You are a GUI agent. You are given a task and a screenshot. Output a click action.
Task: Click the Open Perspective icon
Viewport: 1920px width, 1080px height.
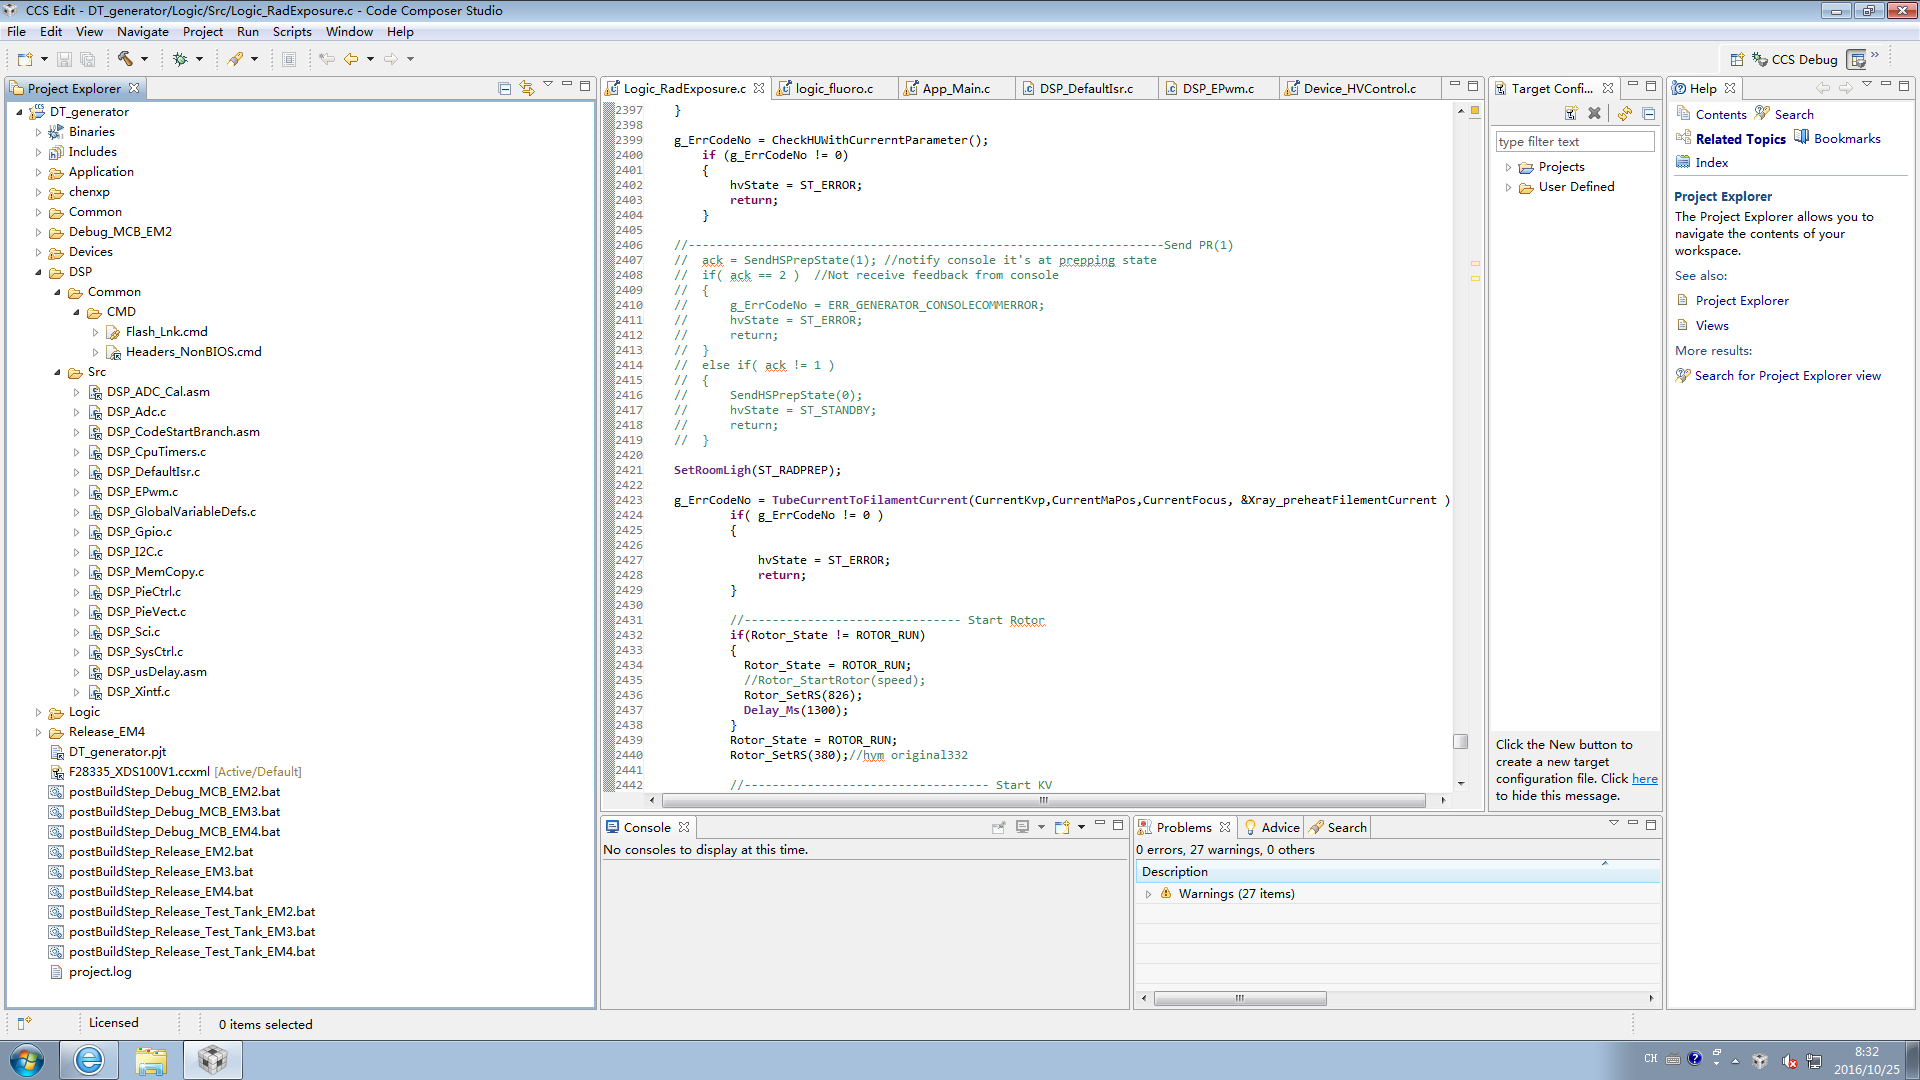click(1737, 59)
